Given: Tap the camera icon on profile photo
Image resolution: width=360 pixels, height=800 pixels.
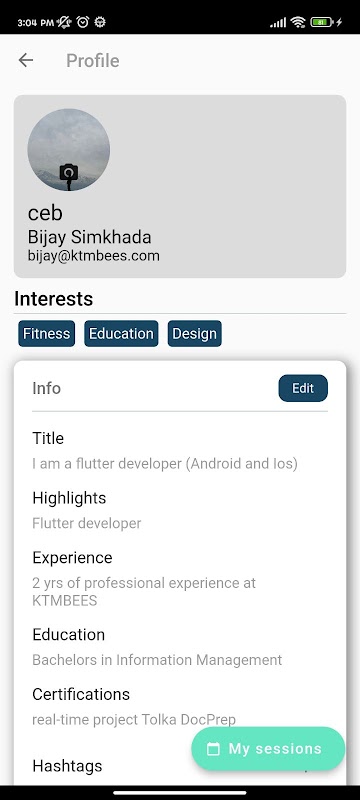Looking at the screenshot, I should coord(68,172).
